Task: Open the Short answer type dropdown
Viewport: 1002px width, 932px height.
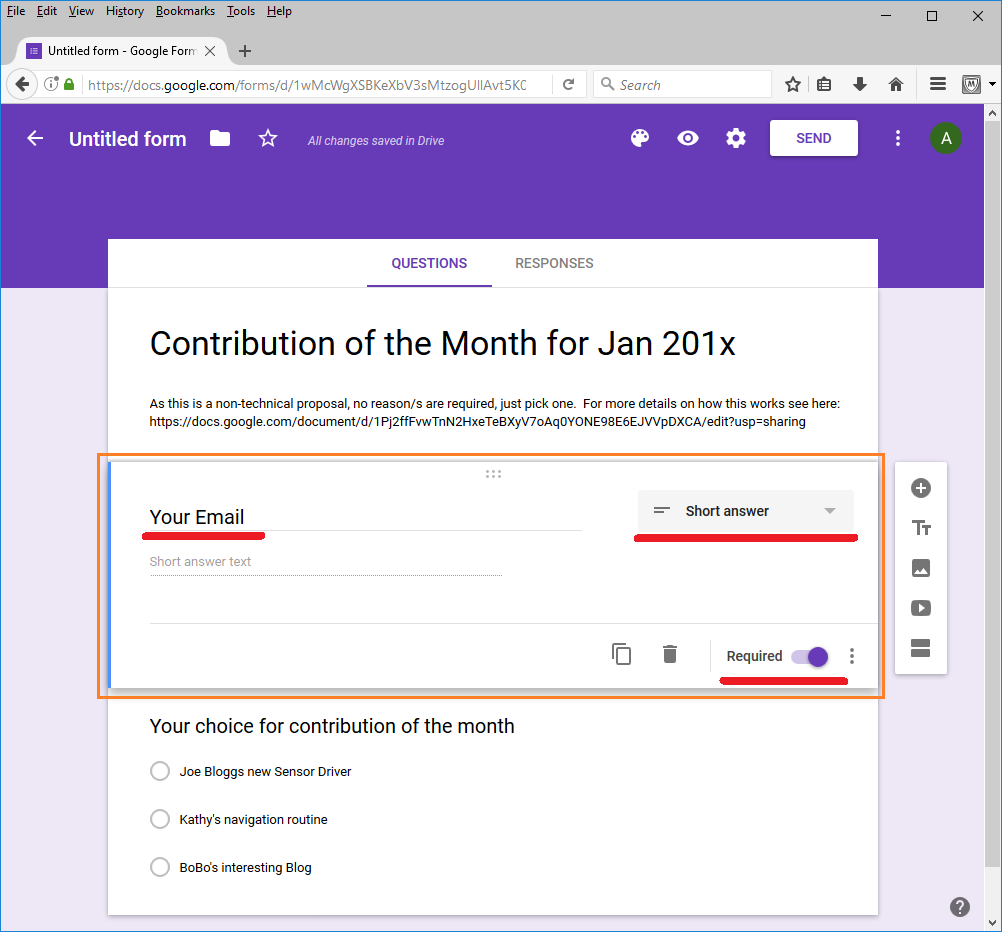Action: (745, 511)
